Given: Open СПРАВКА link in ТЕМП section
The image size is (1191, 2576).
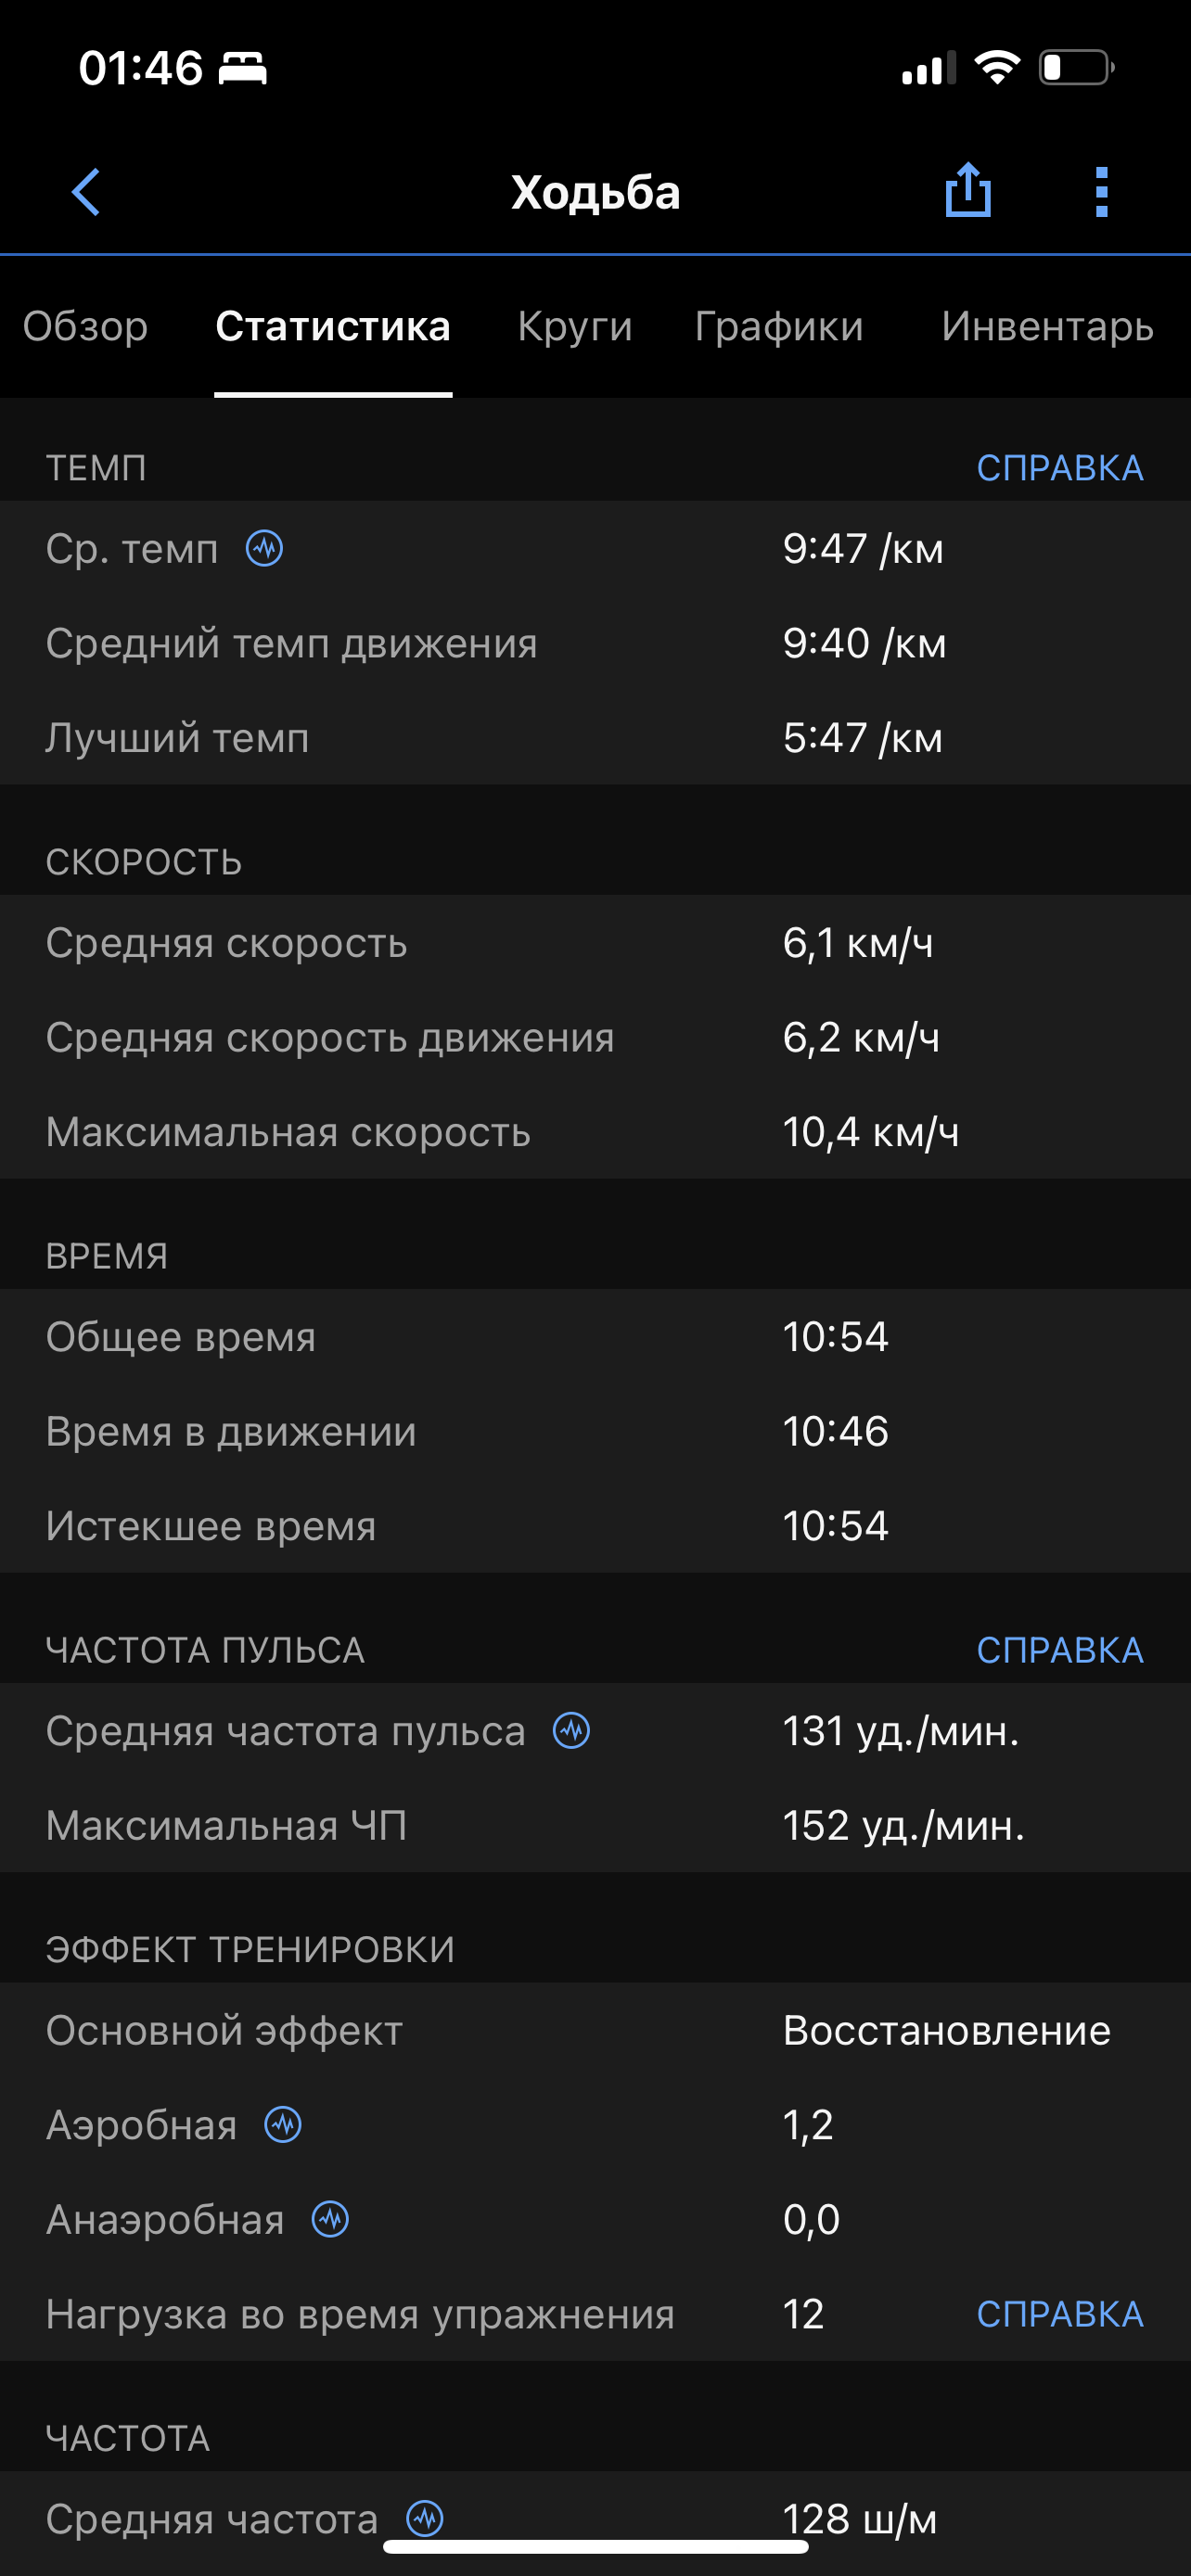Looking at the screenshot, I should (x=1059, y=467).
